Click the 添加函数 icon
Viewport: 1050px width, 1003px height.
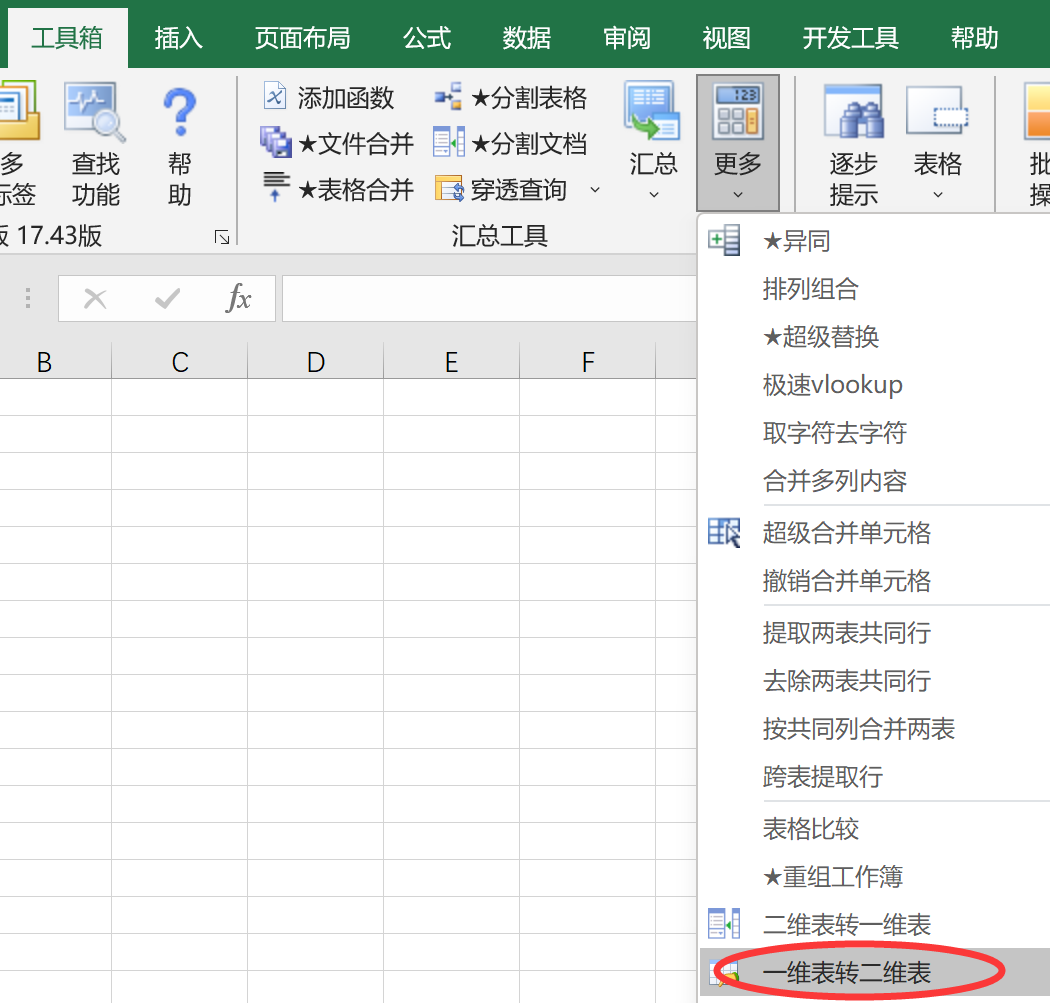click(274, 97)
